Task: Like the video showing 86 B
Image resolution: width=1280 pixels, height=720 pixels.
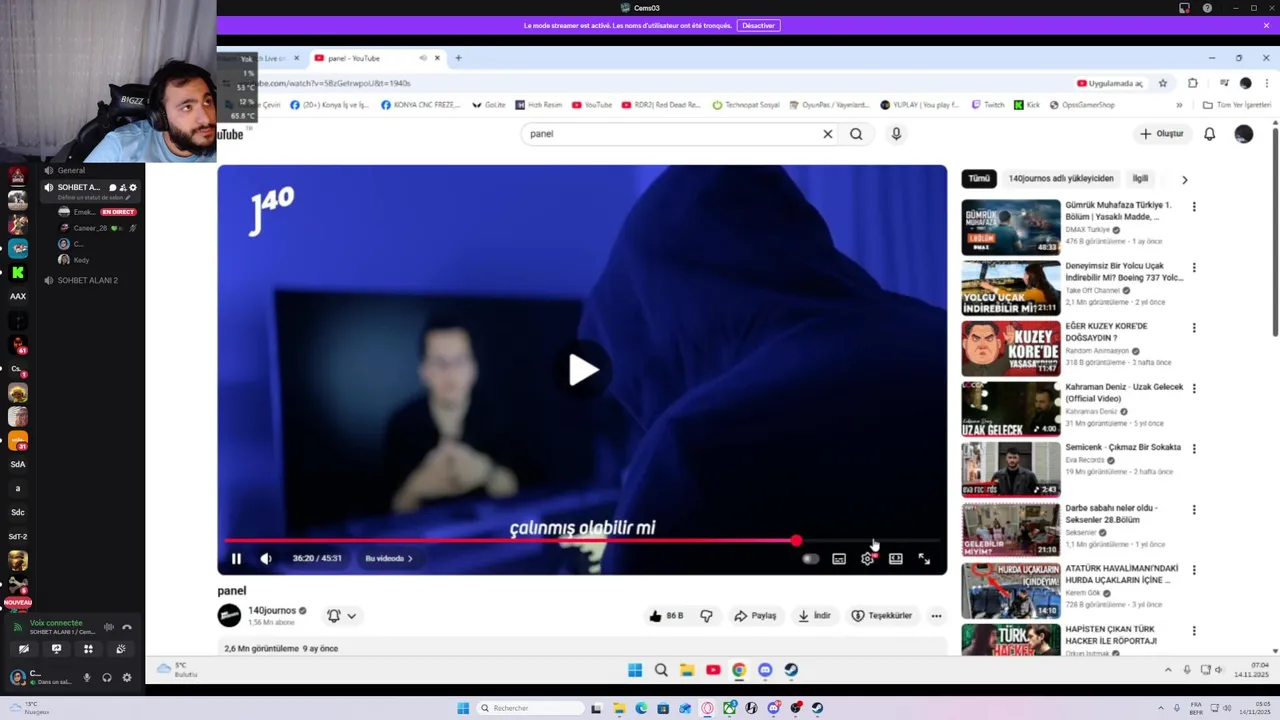Action: (666, 616)
